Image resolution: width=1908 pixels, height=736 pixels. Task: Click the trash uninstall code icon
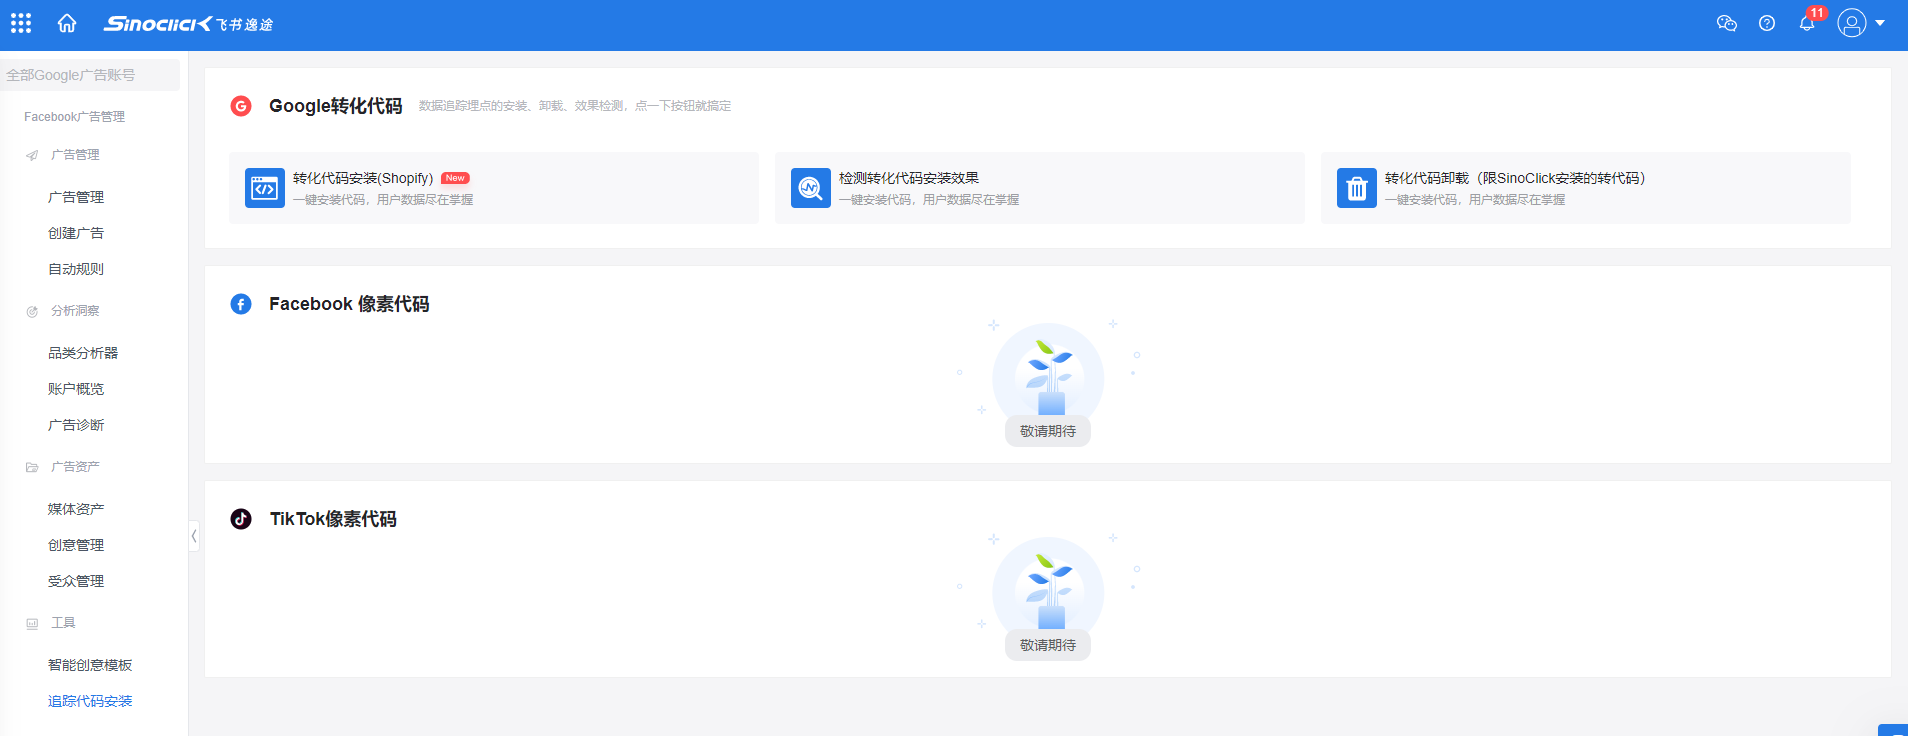pyautogui.click(x=1357, y=188)
